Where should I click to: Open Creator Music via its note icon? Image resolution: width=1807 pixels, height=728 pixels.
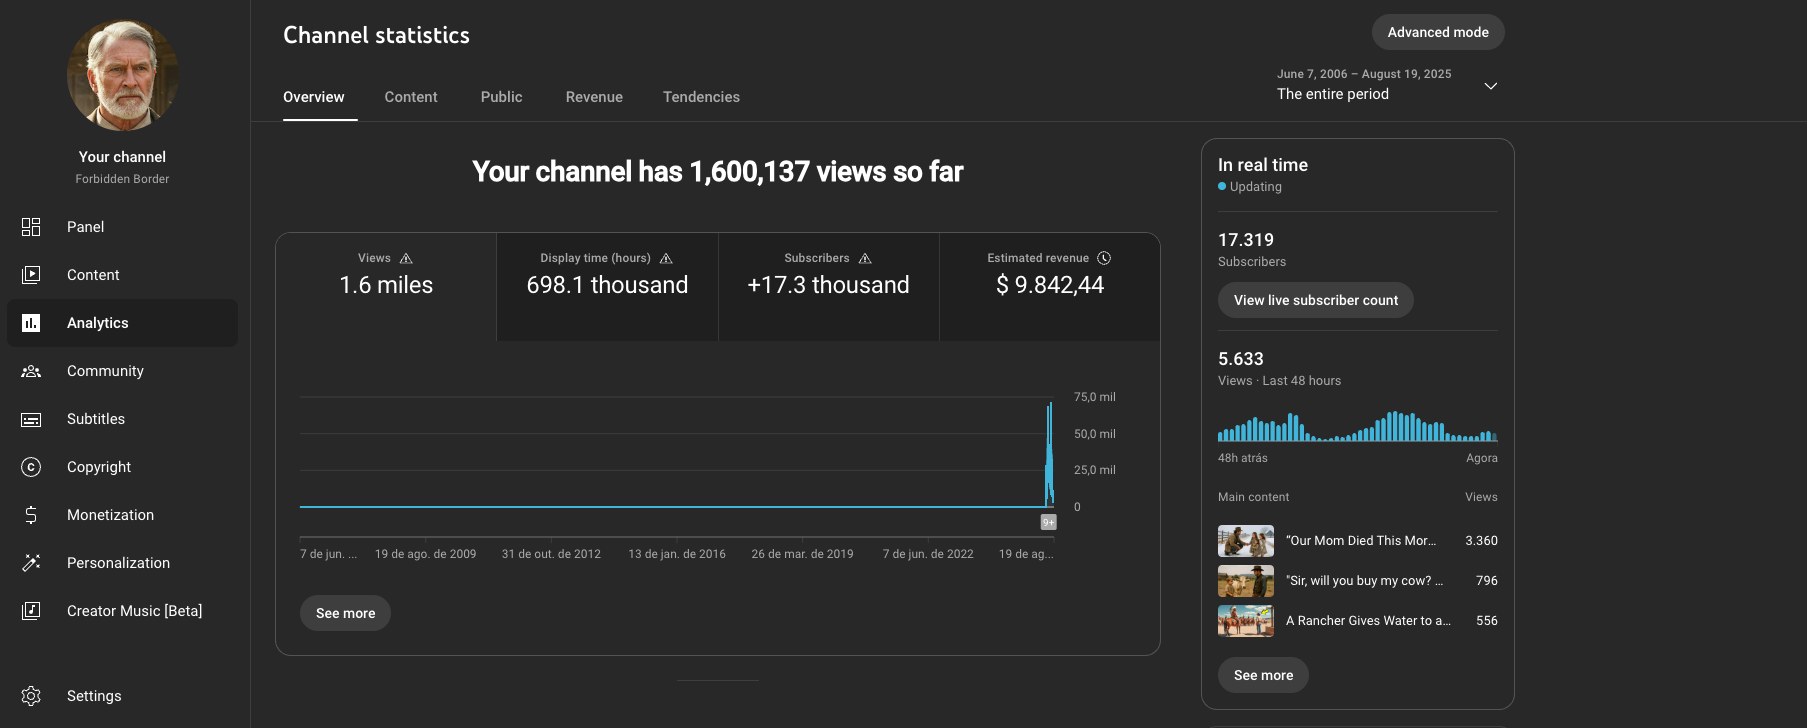[x=31, y=611]
